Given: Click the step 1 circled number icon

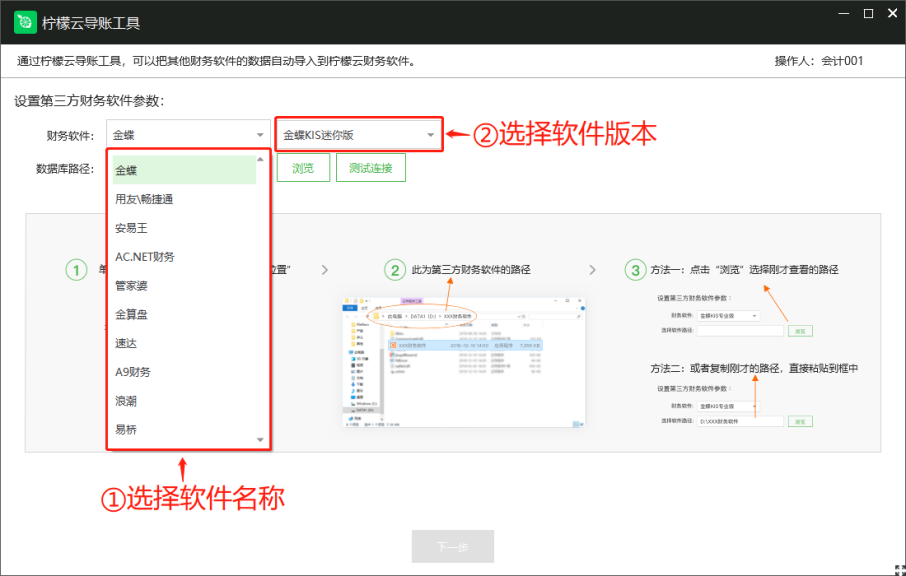Looking at the screenshot, I should click(x=76, y=270).
